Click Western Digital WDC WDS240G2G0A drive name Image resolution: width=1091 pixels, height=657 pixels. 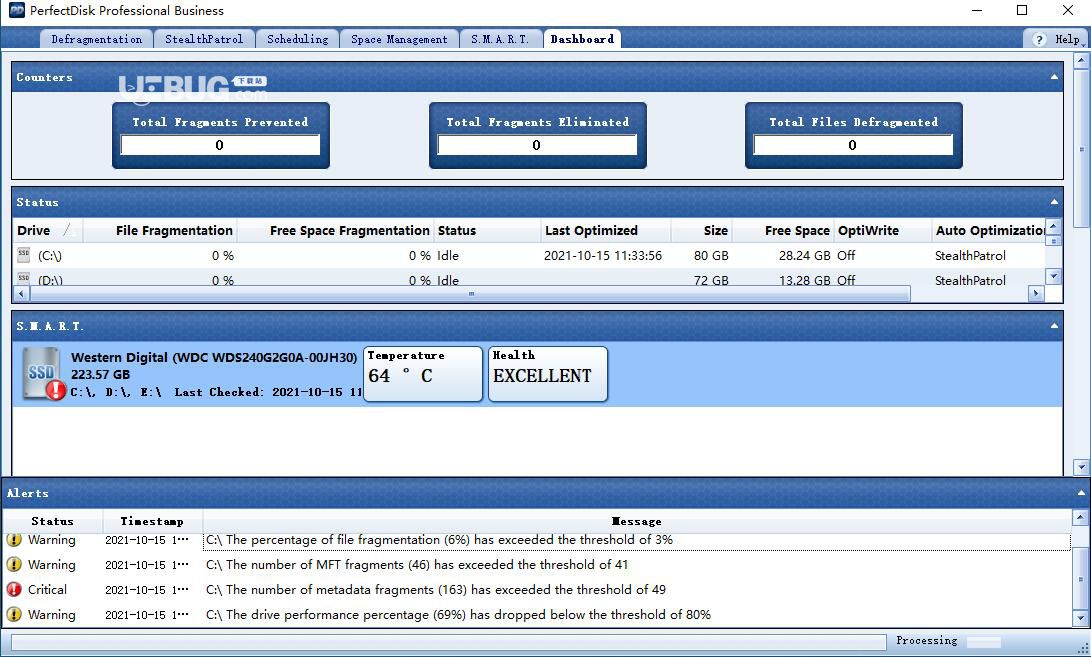tap(214, 357)
